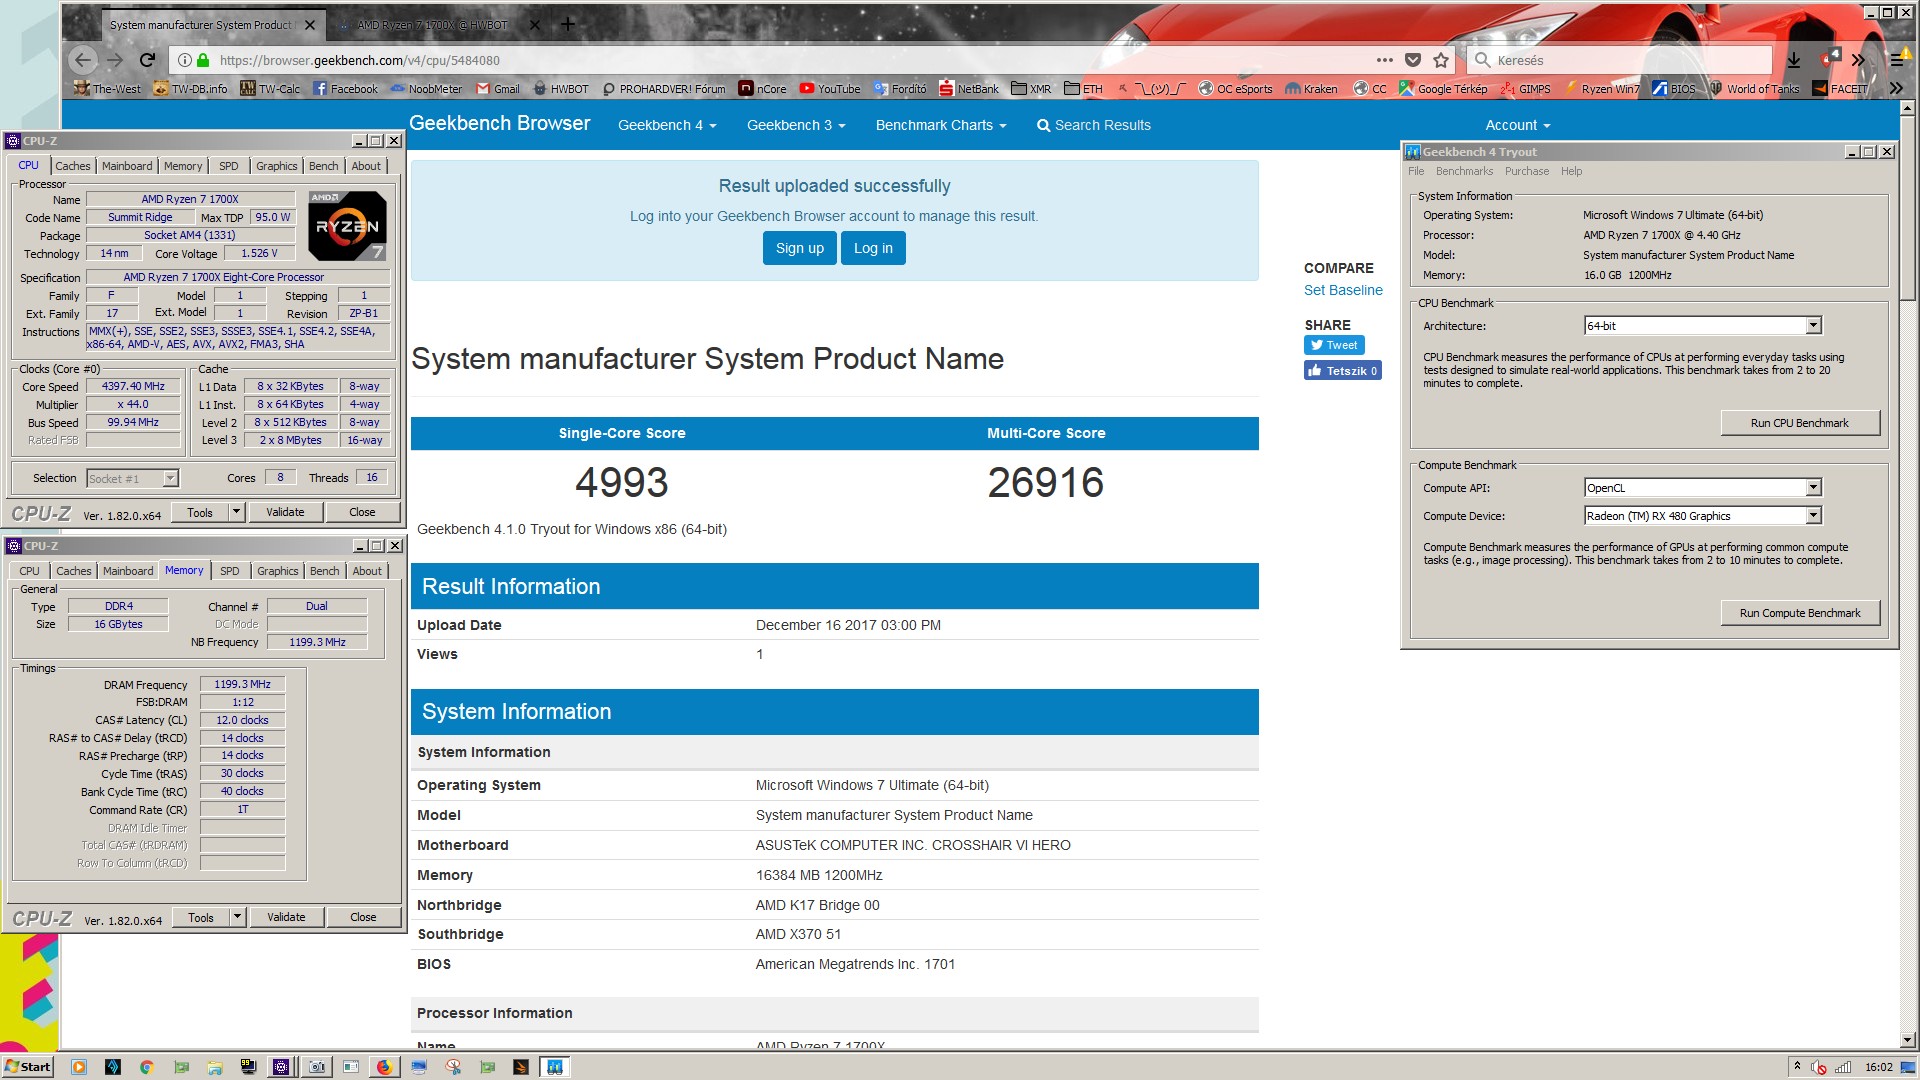This screenshot has height=1080, width=1920.
Task: Open the Facebook bookmark
Action: click(345, 89)
